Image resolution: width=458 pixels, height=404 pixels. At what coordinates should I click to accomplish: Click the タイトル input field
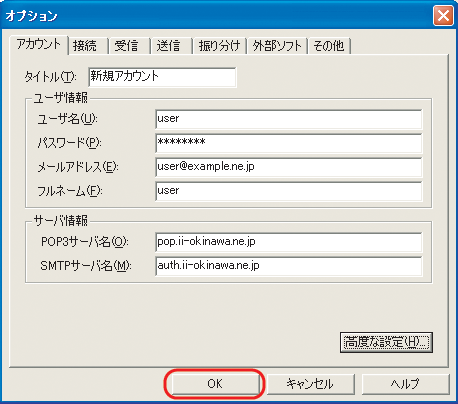(x=162, y=77)
